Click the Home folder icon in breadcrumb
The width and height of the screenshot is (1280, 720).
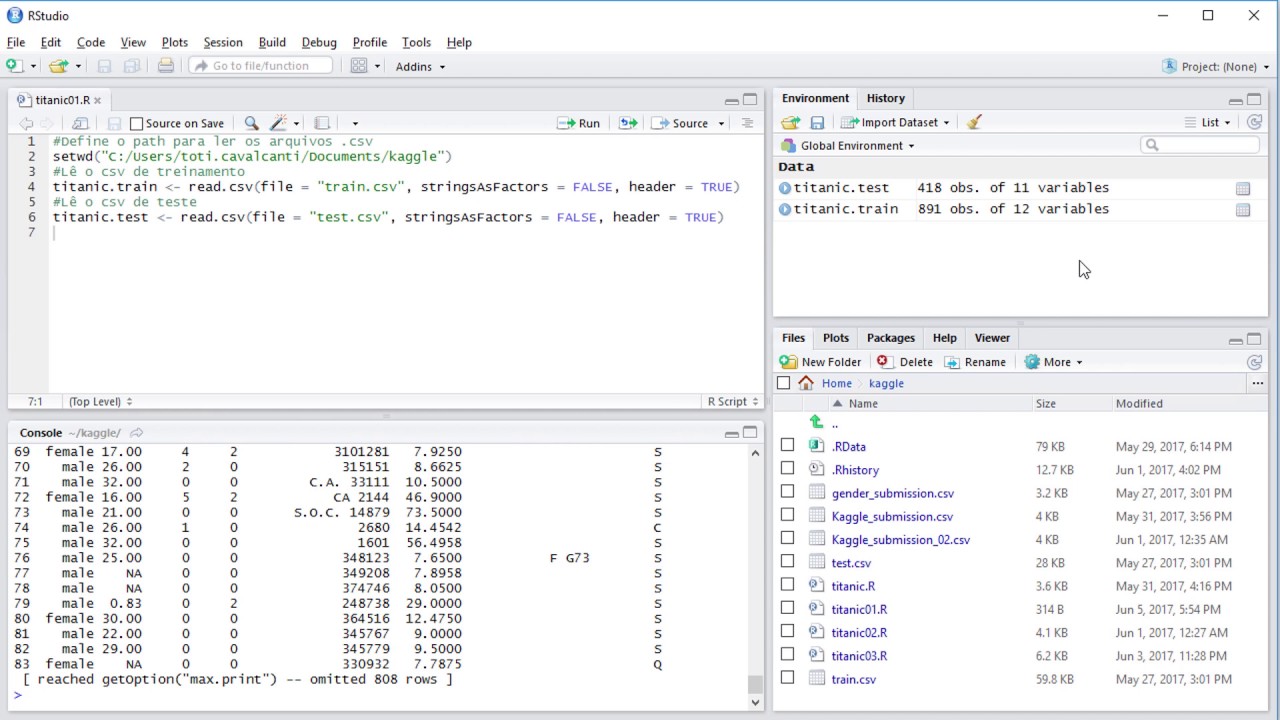pos(806,383)
